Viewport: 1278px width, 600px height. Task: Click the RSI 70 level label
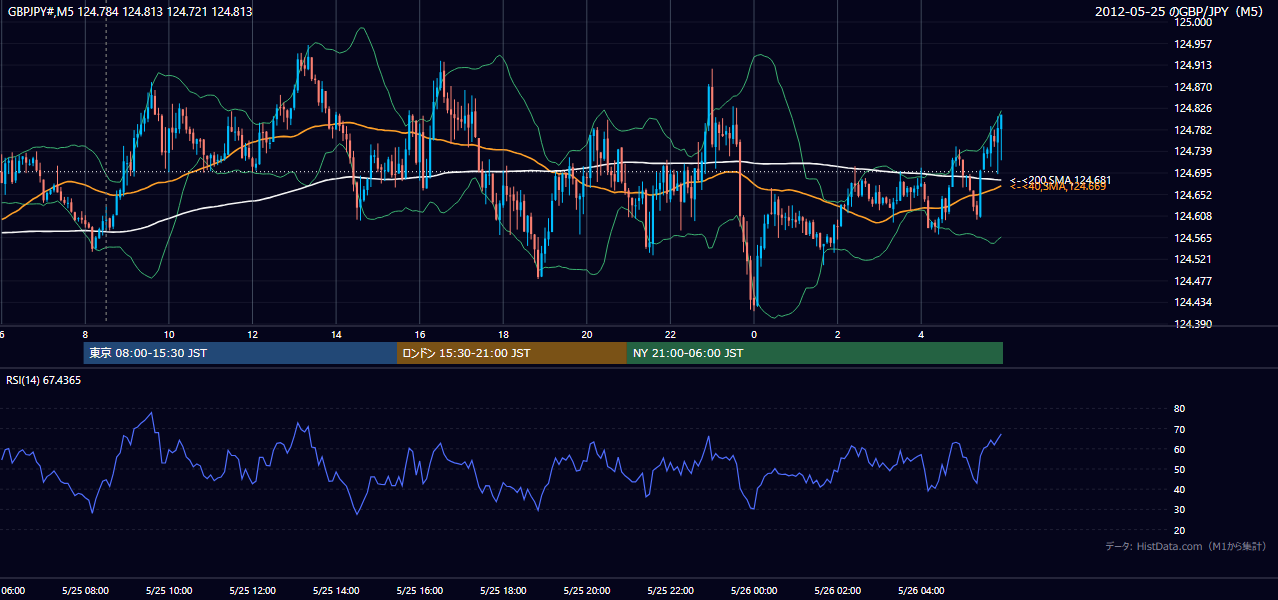point(1180,429)
